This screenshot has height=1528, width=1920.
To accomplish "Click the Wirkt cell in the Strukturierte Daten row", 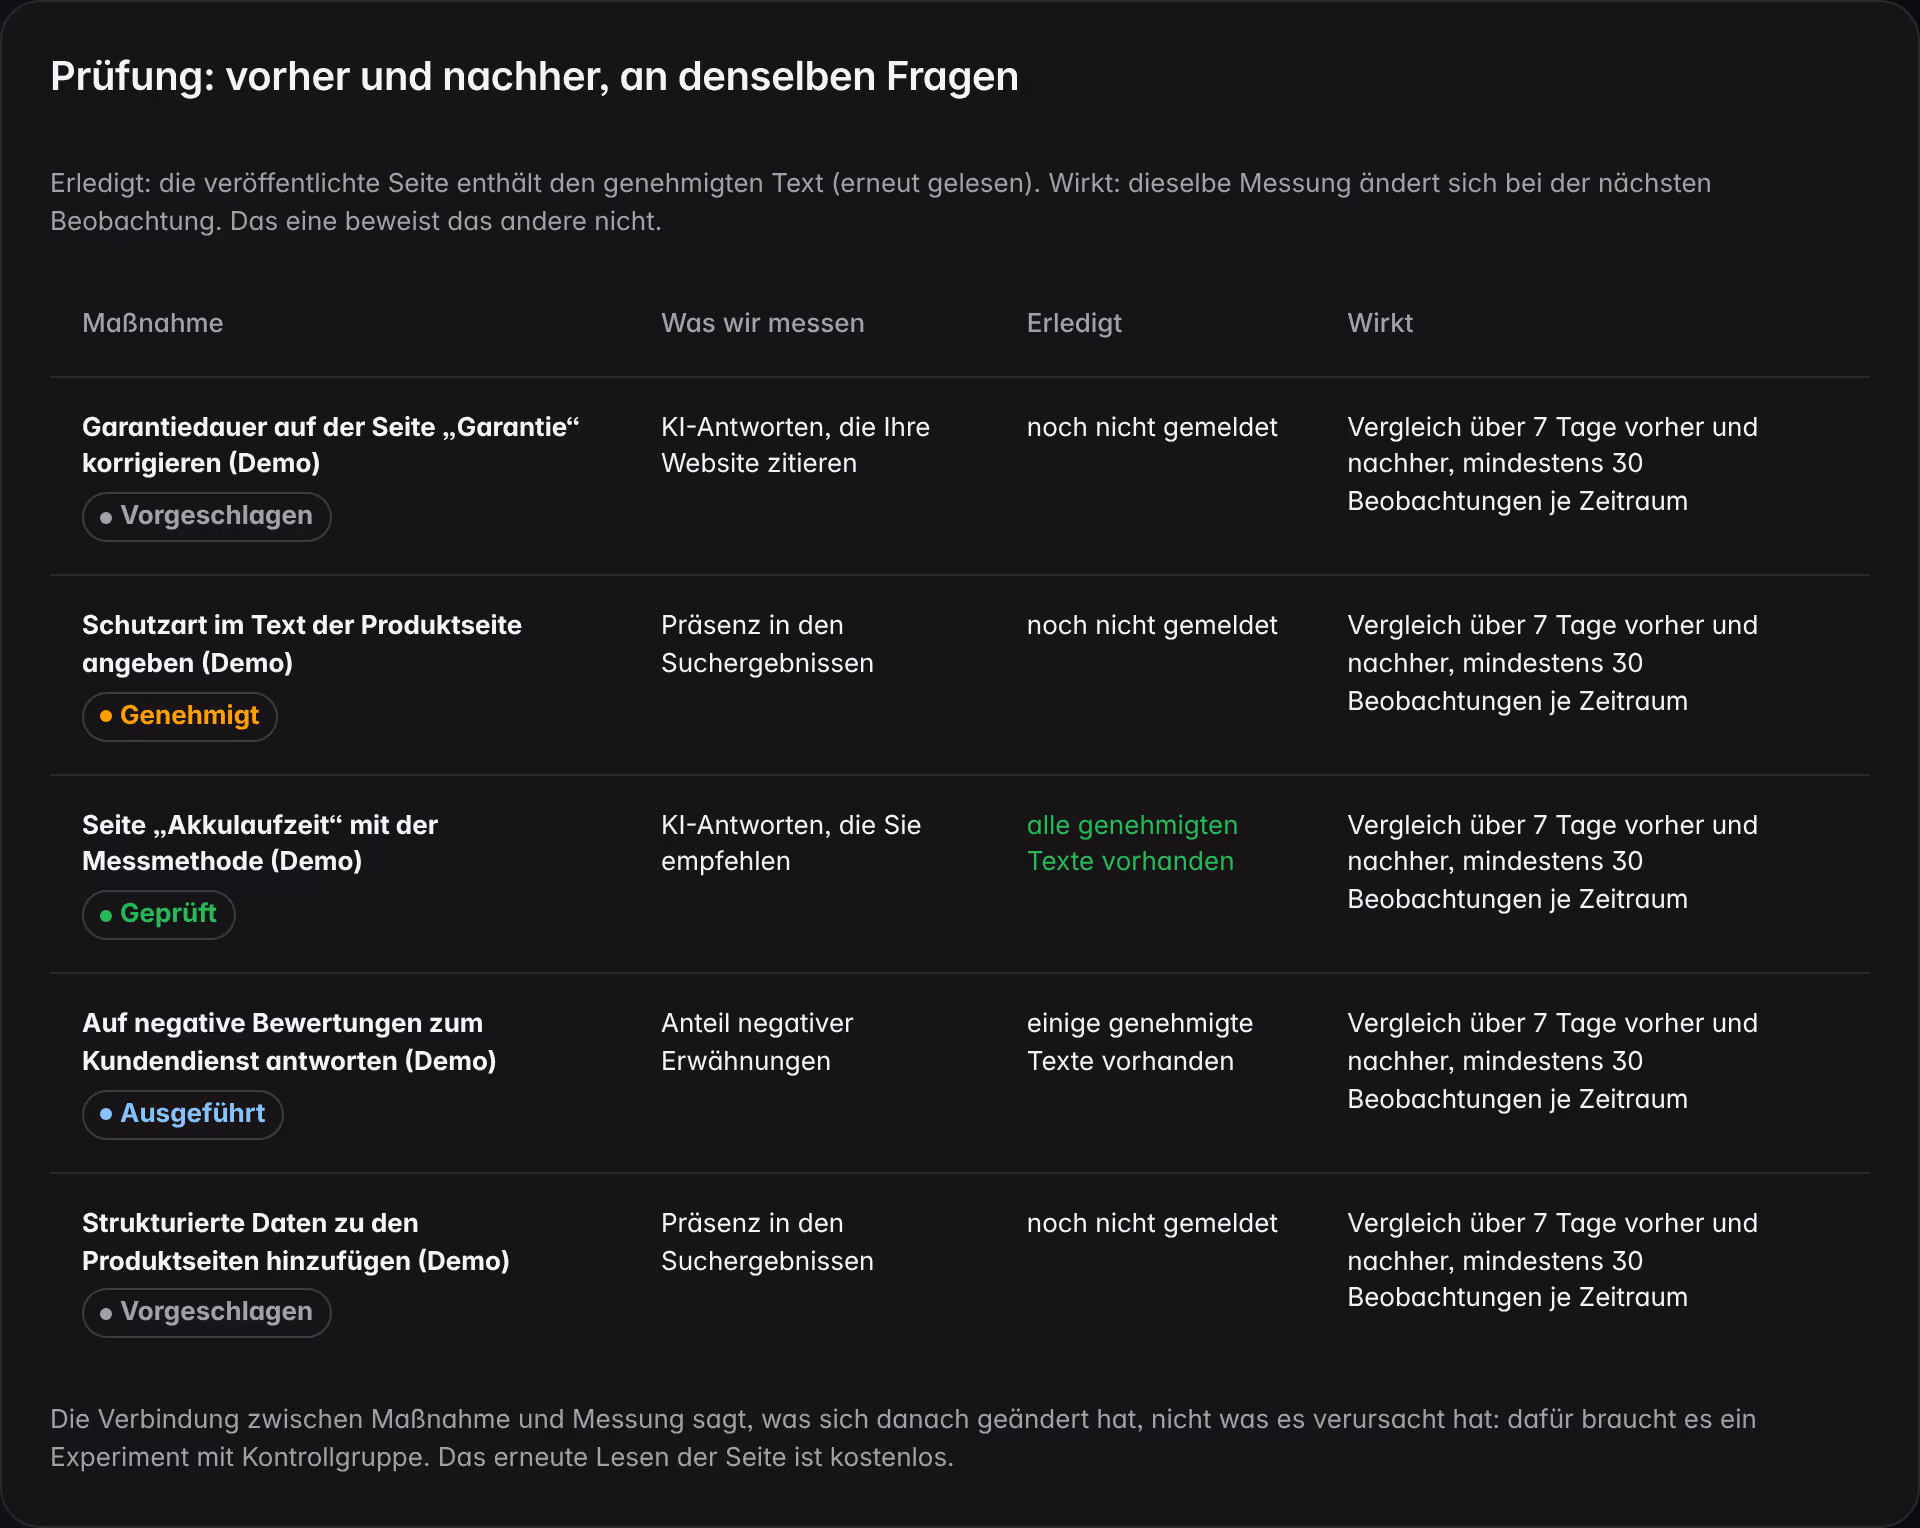I will 1552,1260.
